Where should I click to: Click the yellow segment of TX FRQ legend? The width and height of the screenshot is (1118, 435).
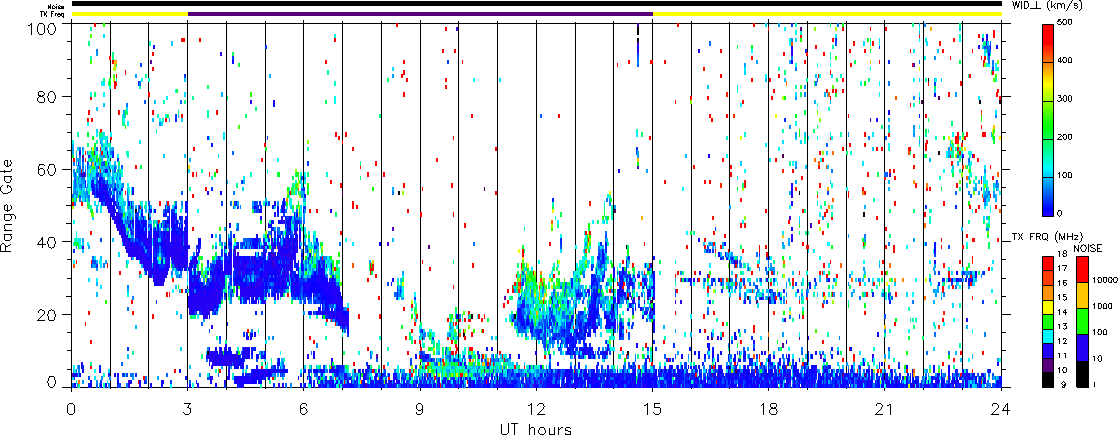[1048, 307]
